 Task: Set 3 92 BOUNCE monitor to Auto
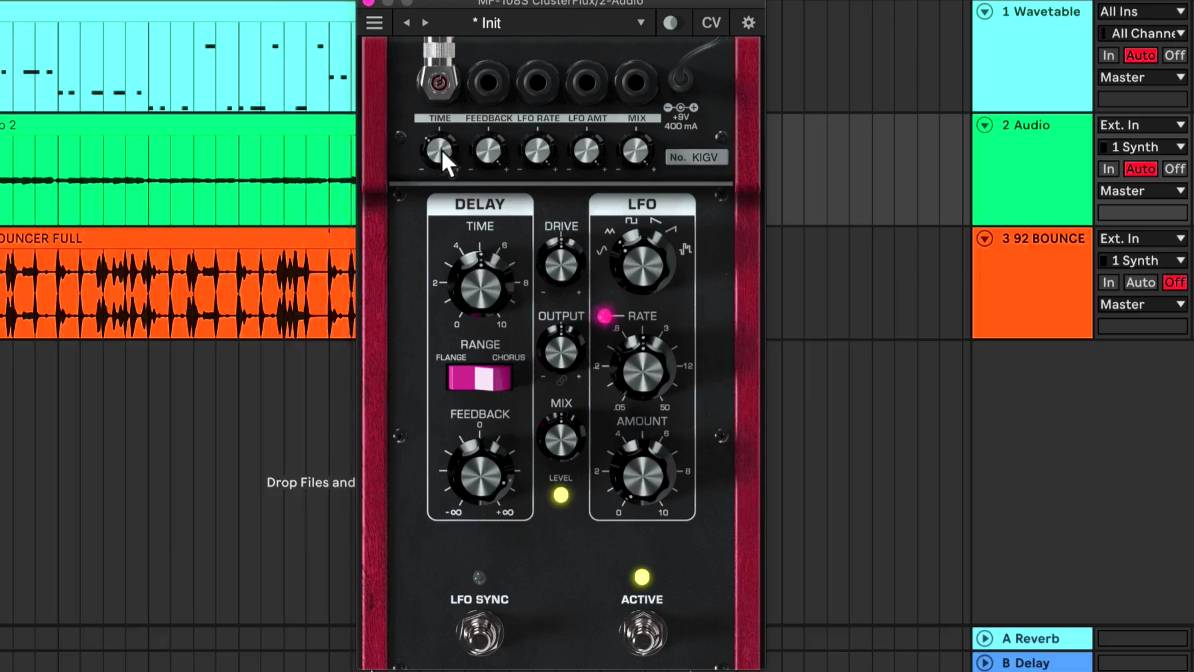coord(1140,282)
